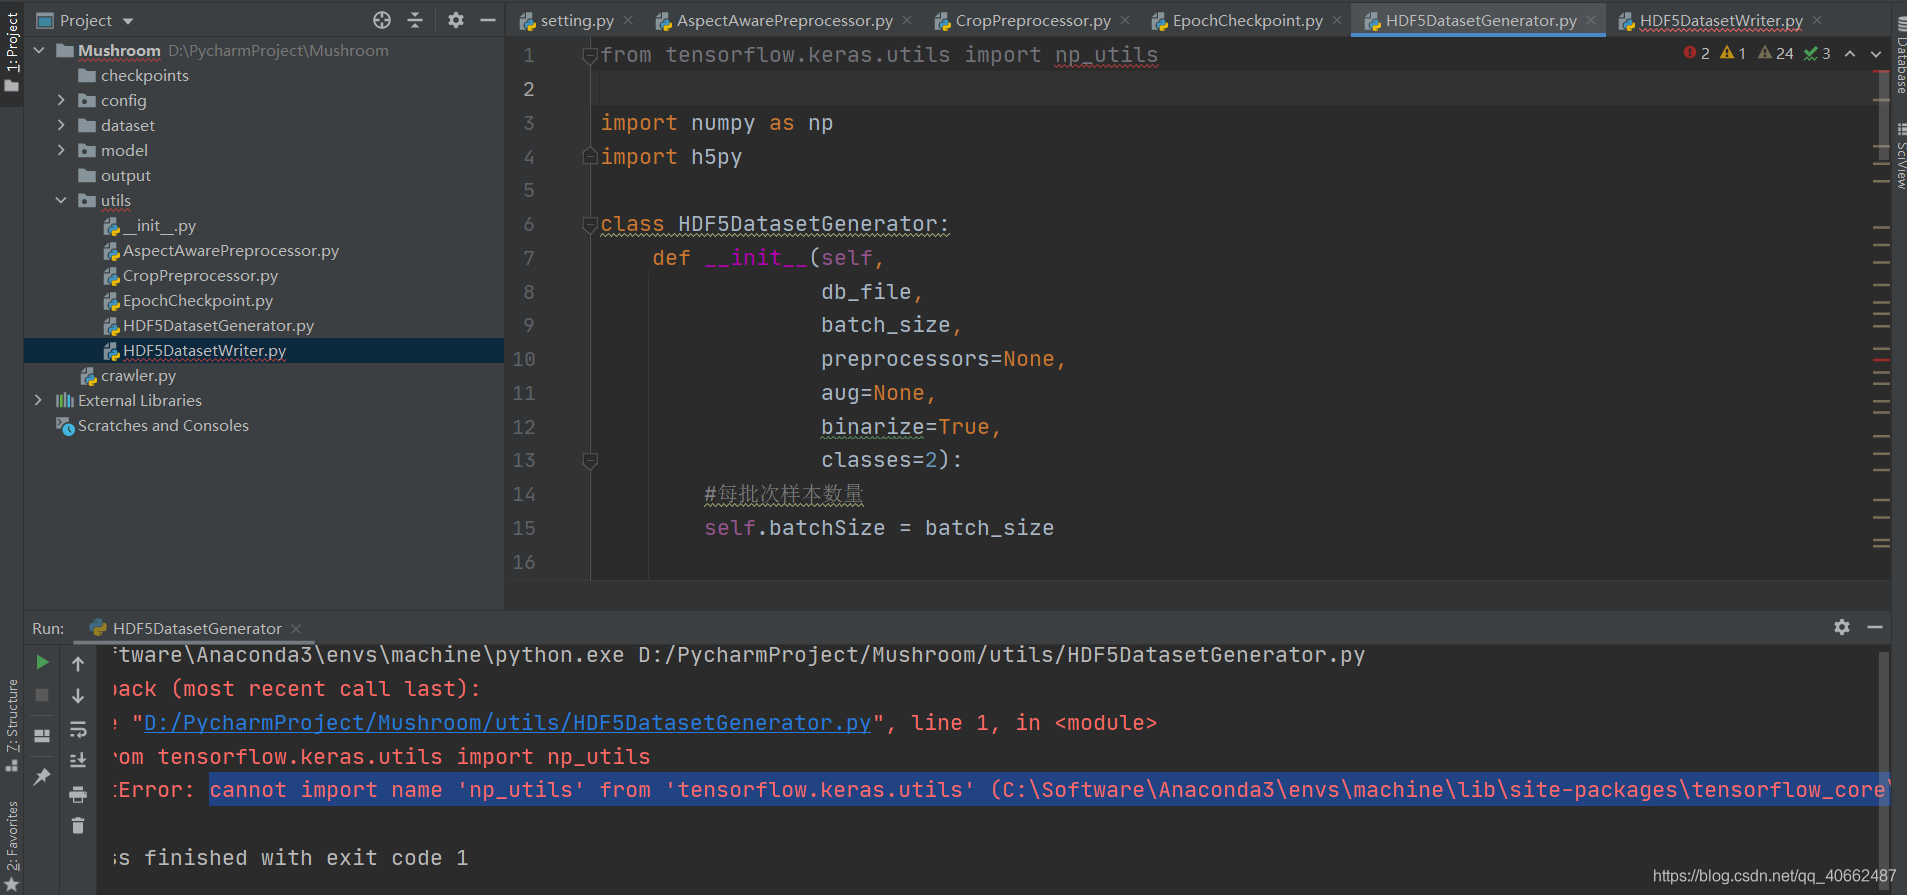Show the 24 weak warnings indicator
The width and height of the screenshot is (1907, 895).
pos(1776,53)
